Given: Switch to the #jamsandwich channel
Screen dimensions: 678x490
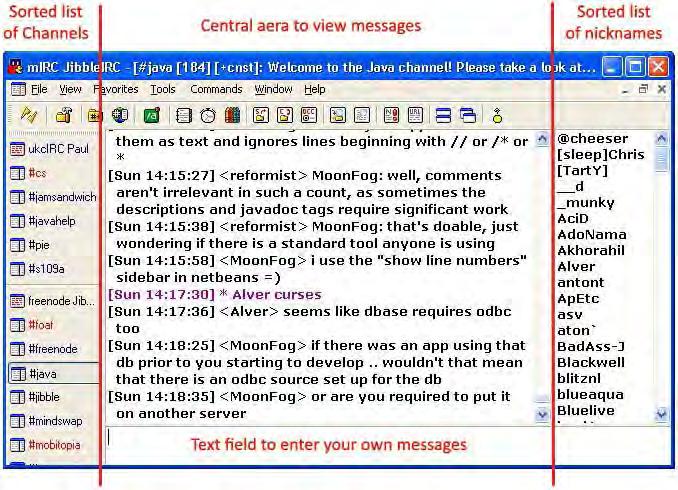Looking at the screenshot, I should (53, 197).
